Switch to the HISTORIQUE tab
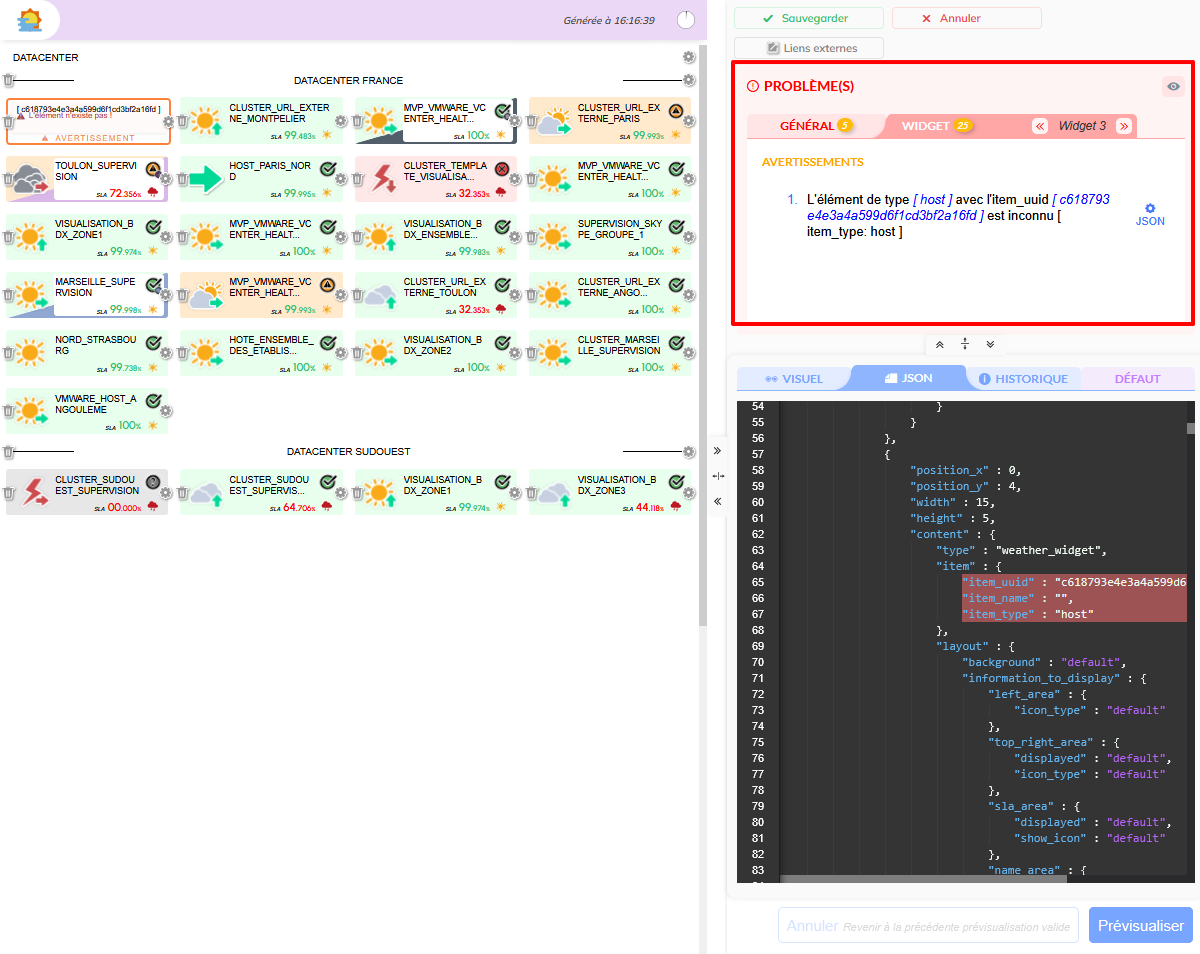The height and width of the screenshot is (954, 1200). coord(1023,379)
